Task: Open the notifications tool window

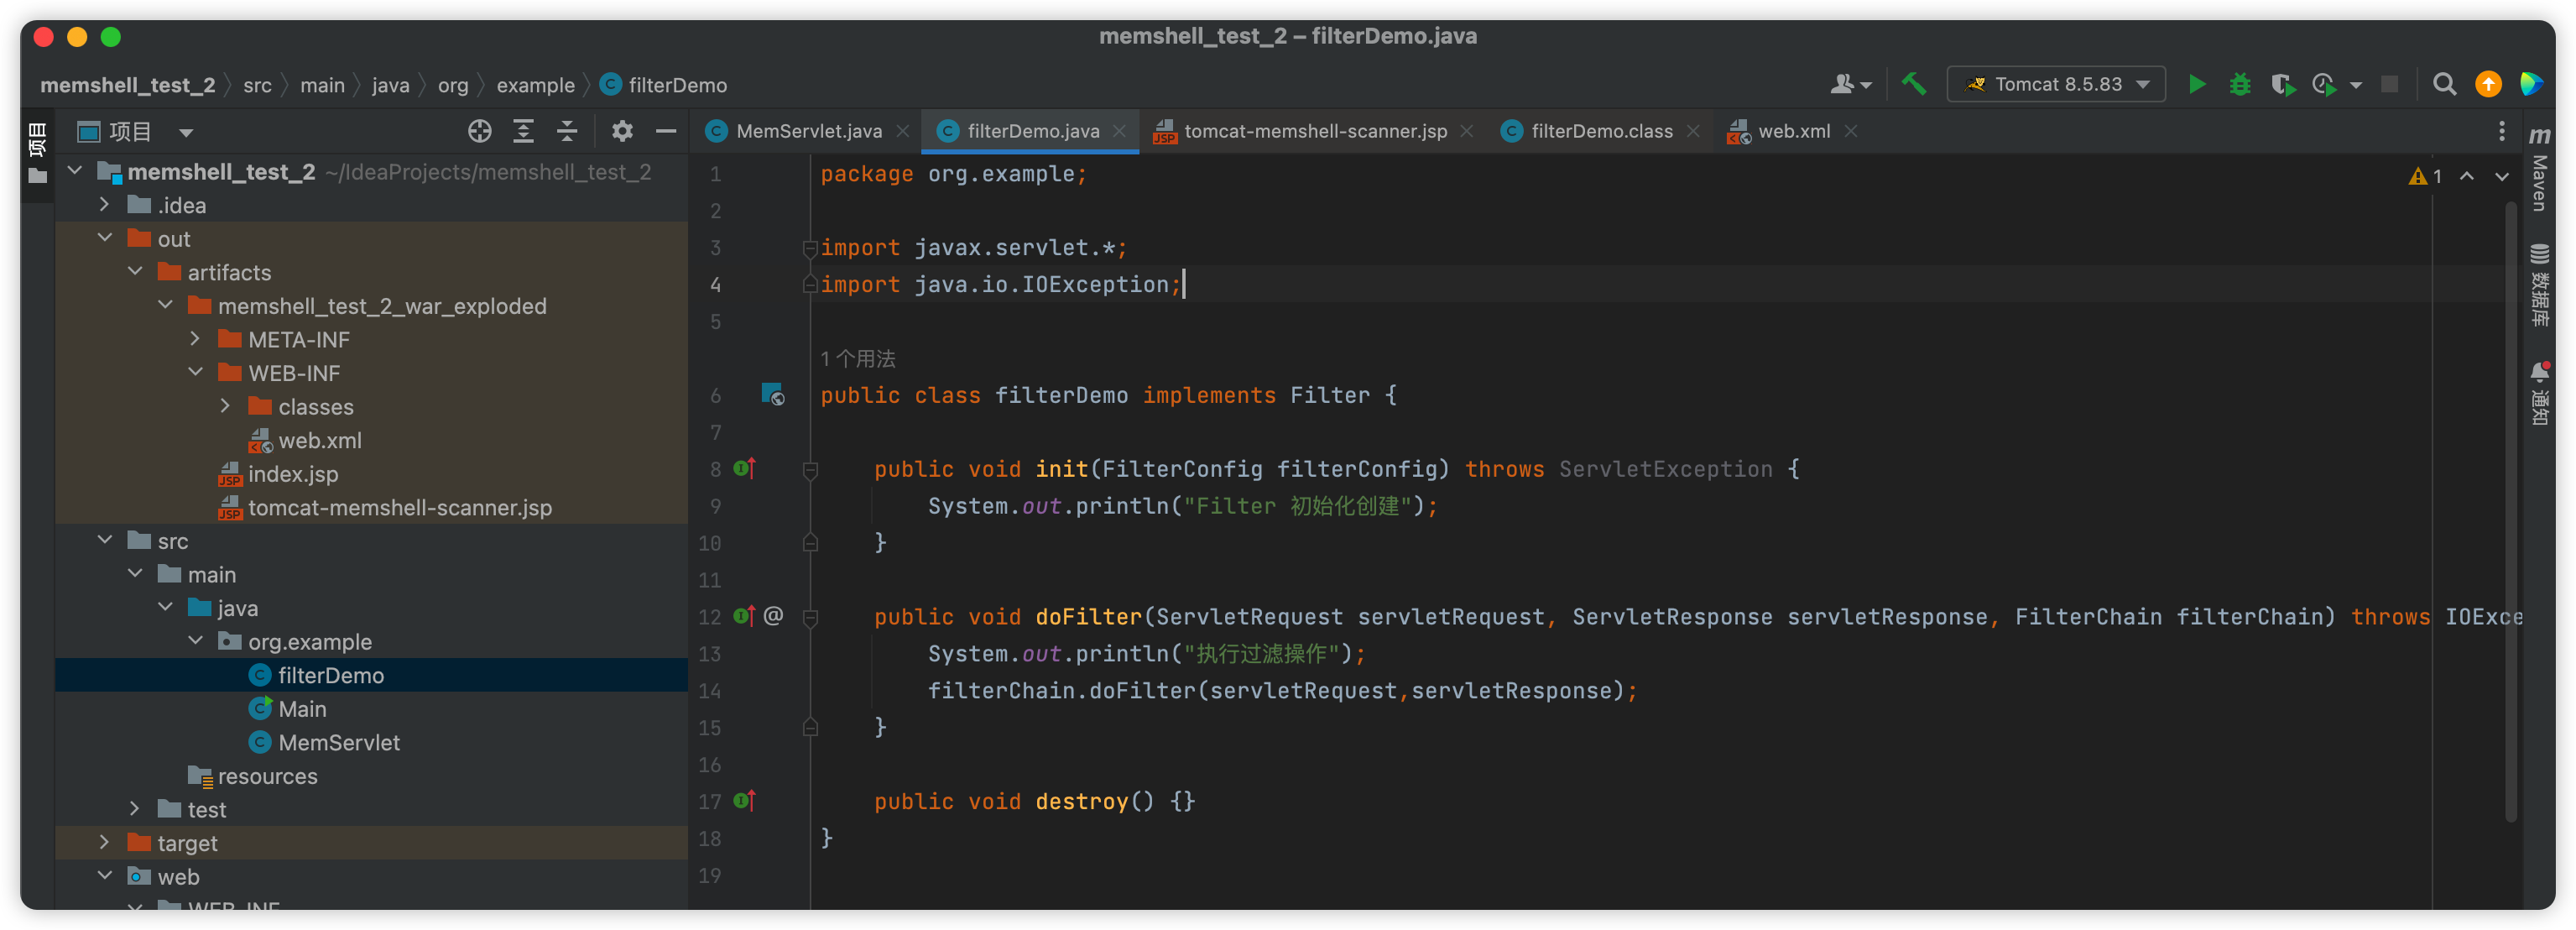Action: 2539,393
